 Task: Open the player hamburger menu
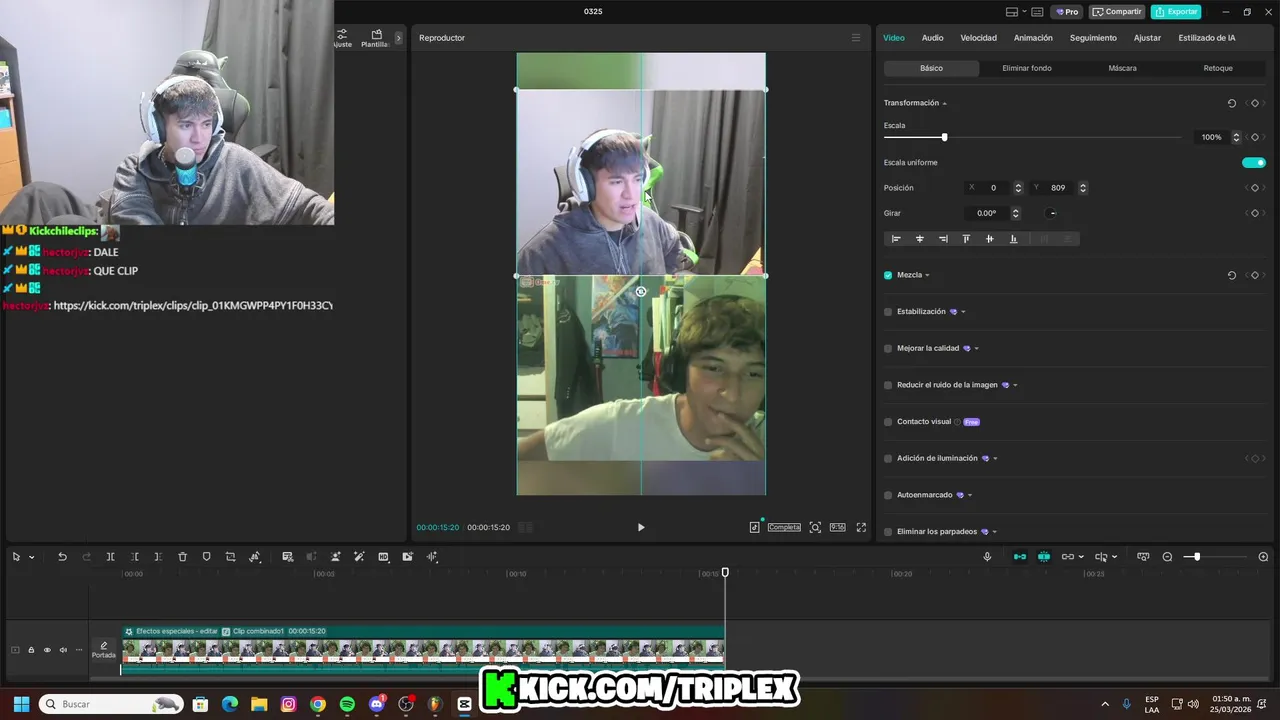(x=855, y=38)
